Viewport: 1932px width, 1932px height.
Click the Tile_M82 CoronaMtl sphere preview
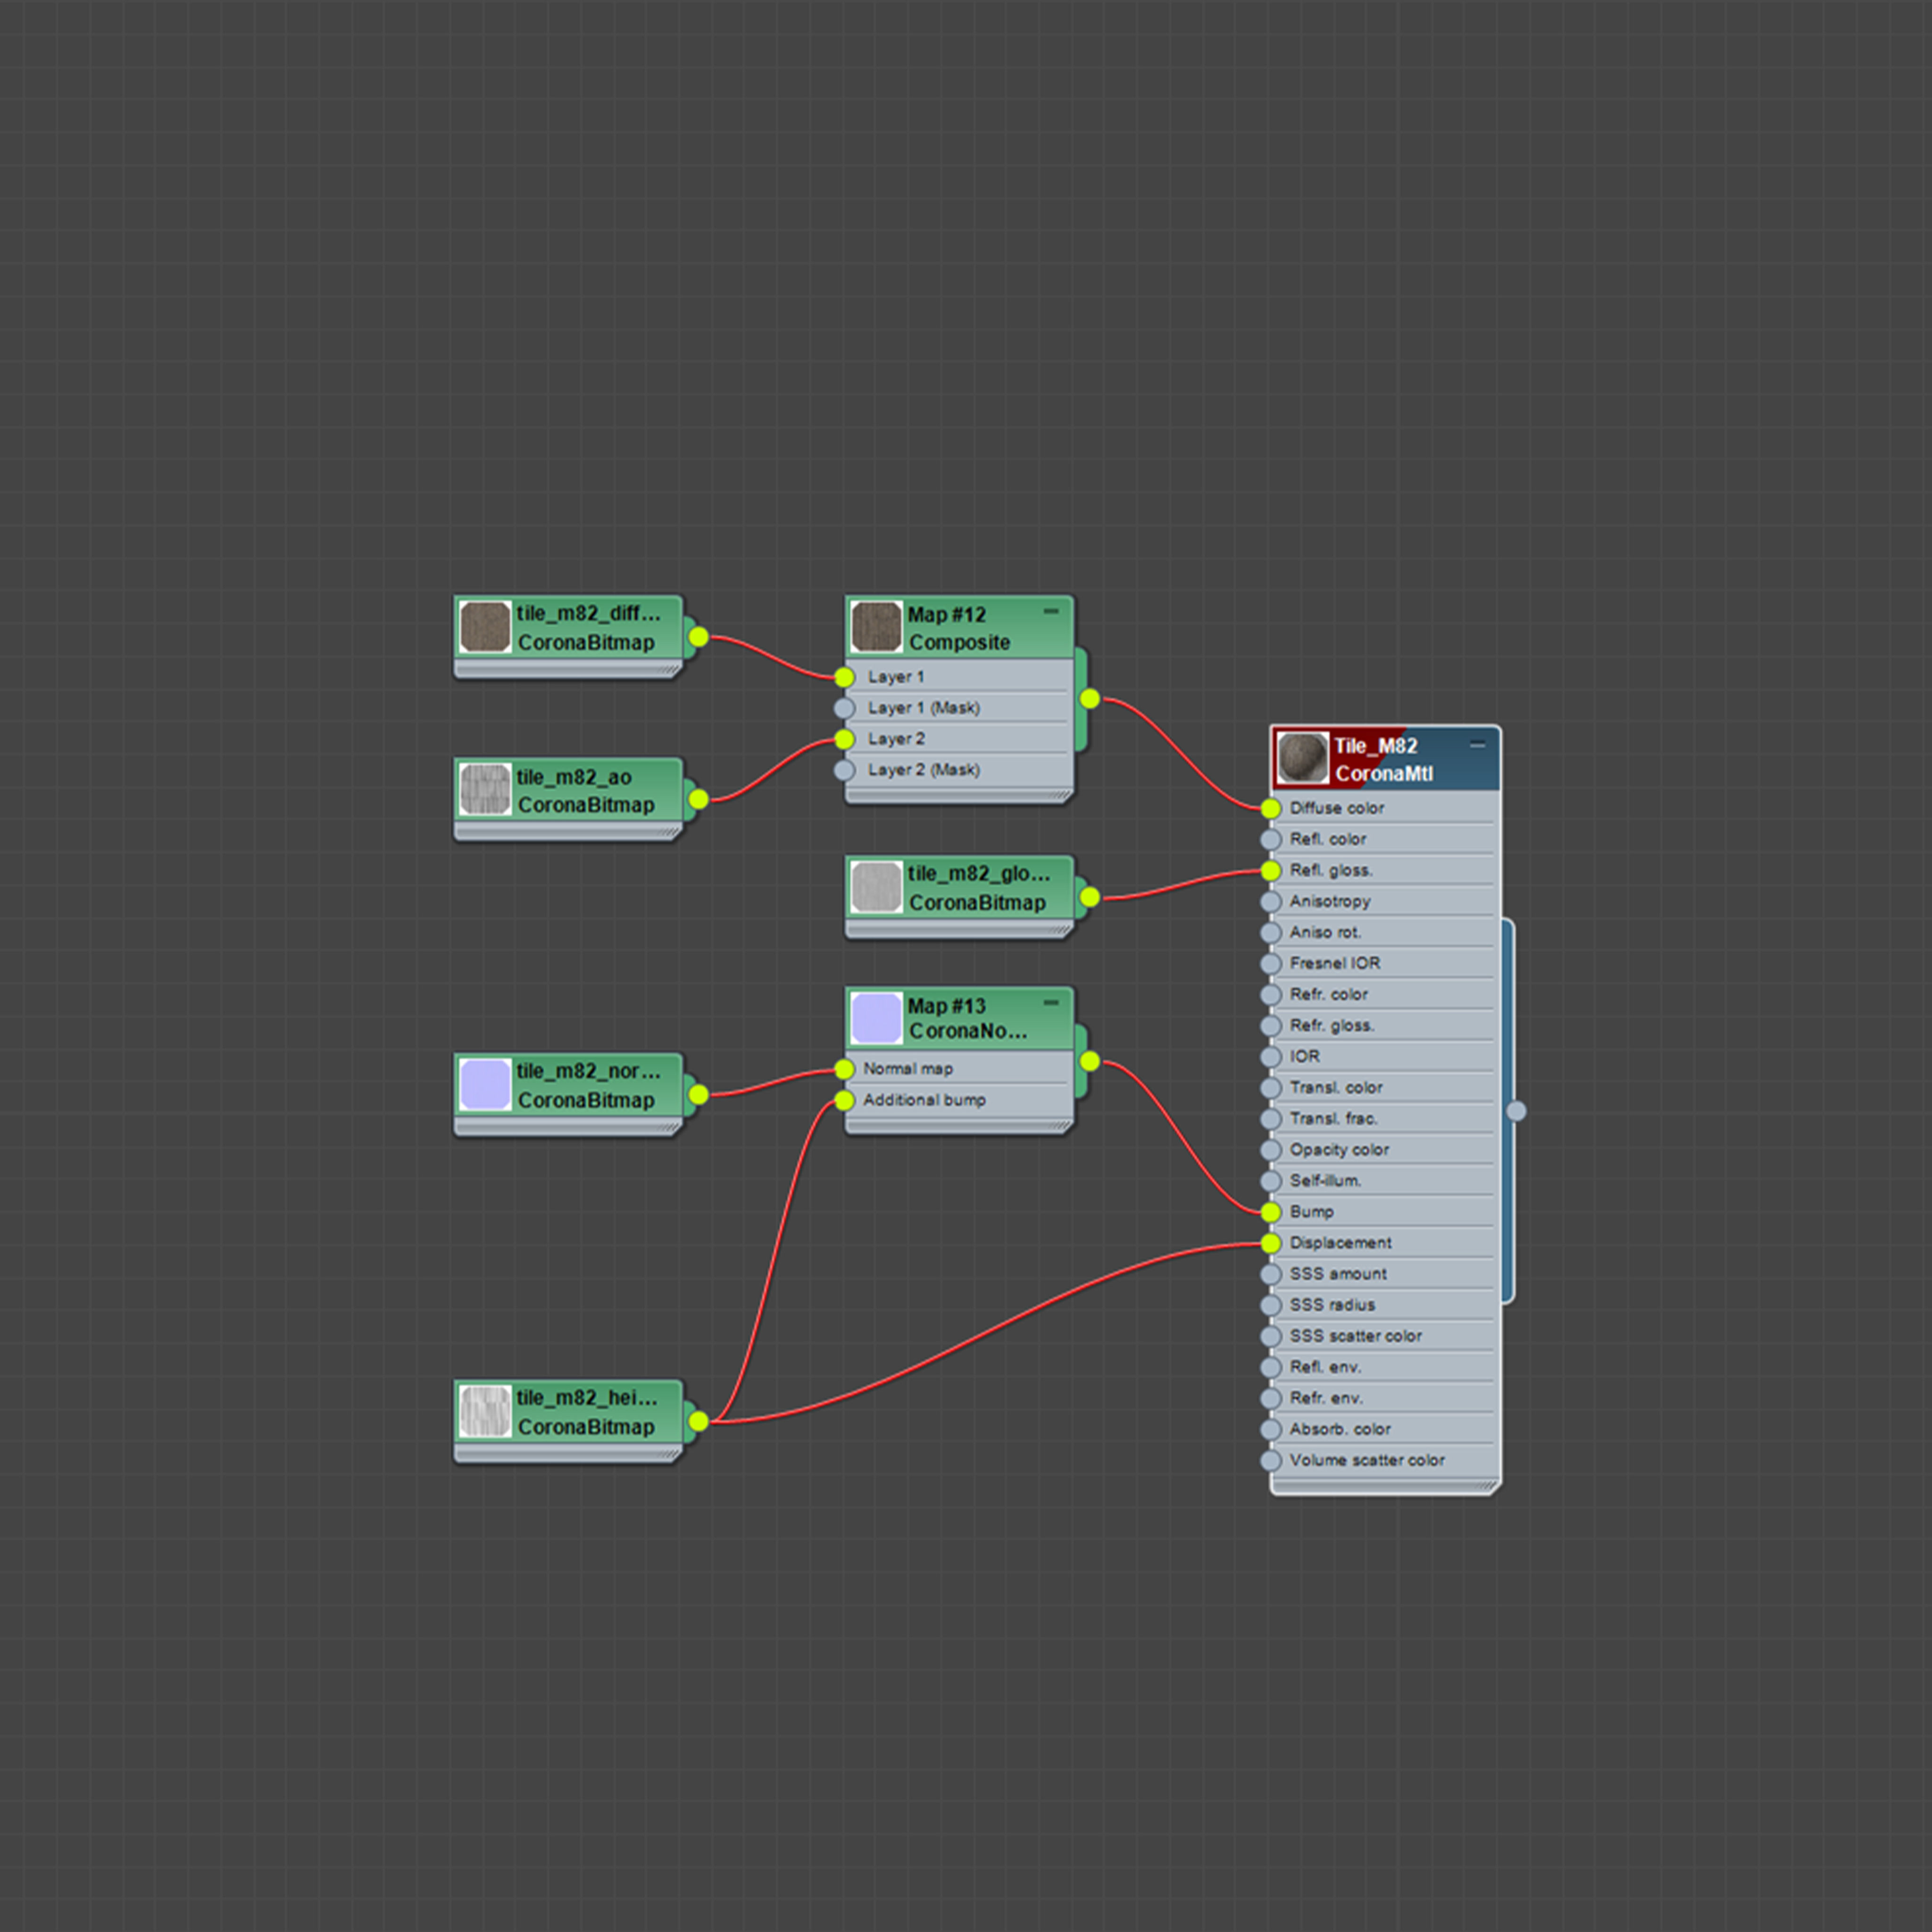[x=1302, y=758]
